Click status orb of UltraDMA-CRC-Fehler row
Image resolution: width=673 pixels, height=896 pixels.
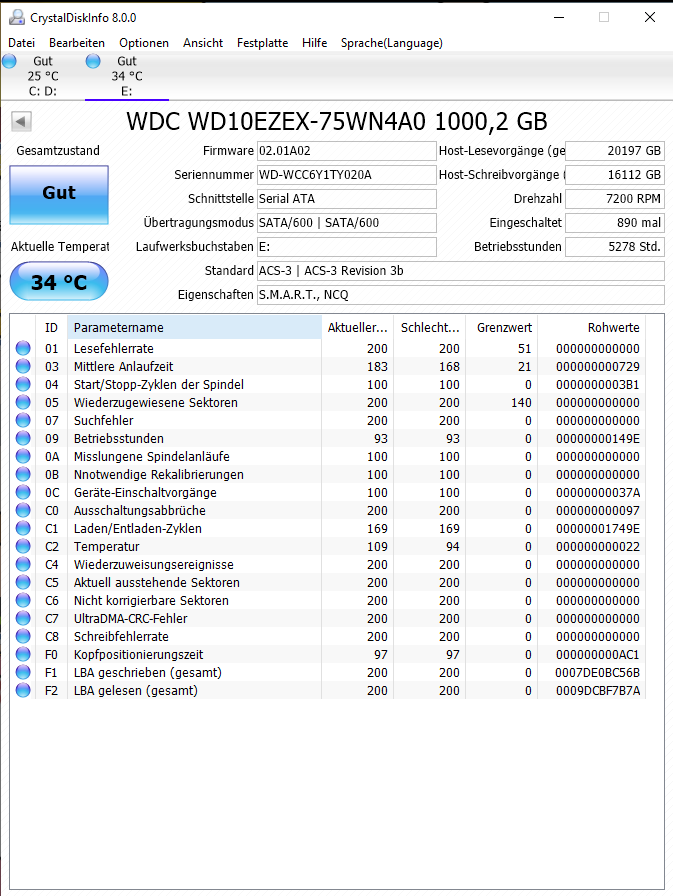coord(23,618)
